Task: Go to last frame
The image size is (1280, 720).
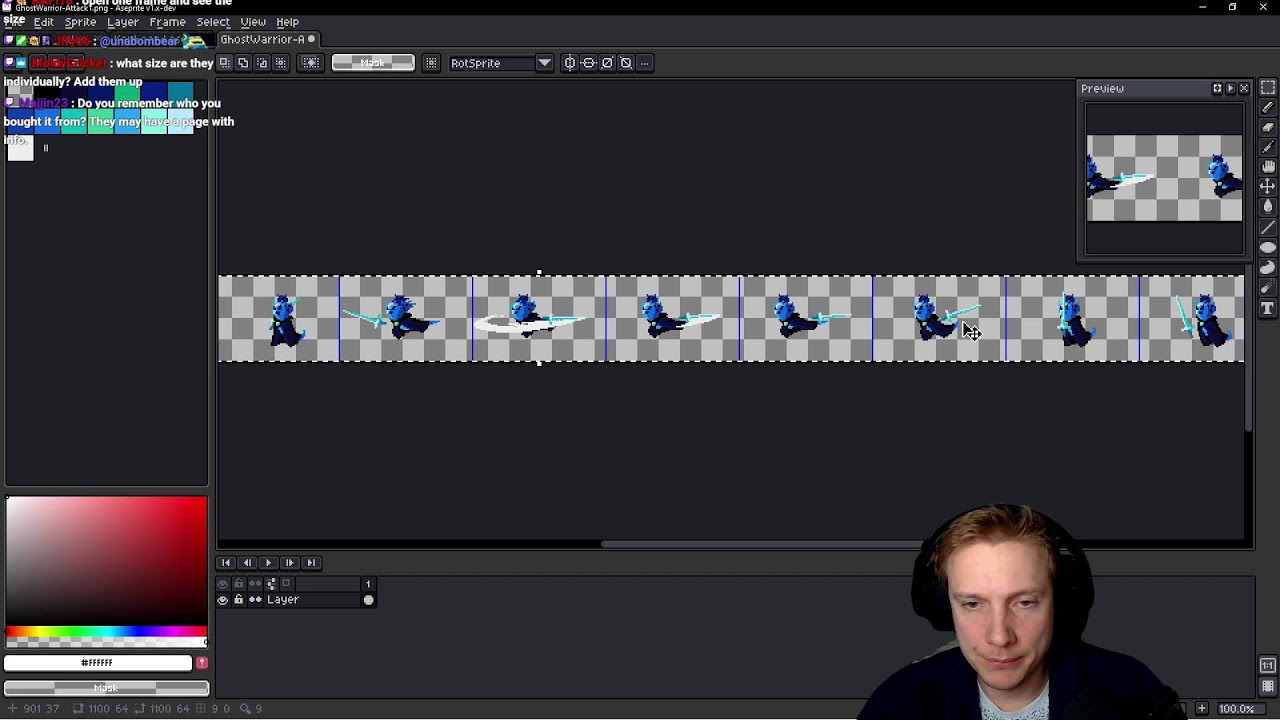Action: click(x=311, y=563)
